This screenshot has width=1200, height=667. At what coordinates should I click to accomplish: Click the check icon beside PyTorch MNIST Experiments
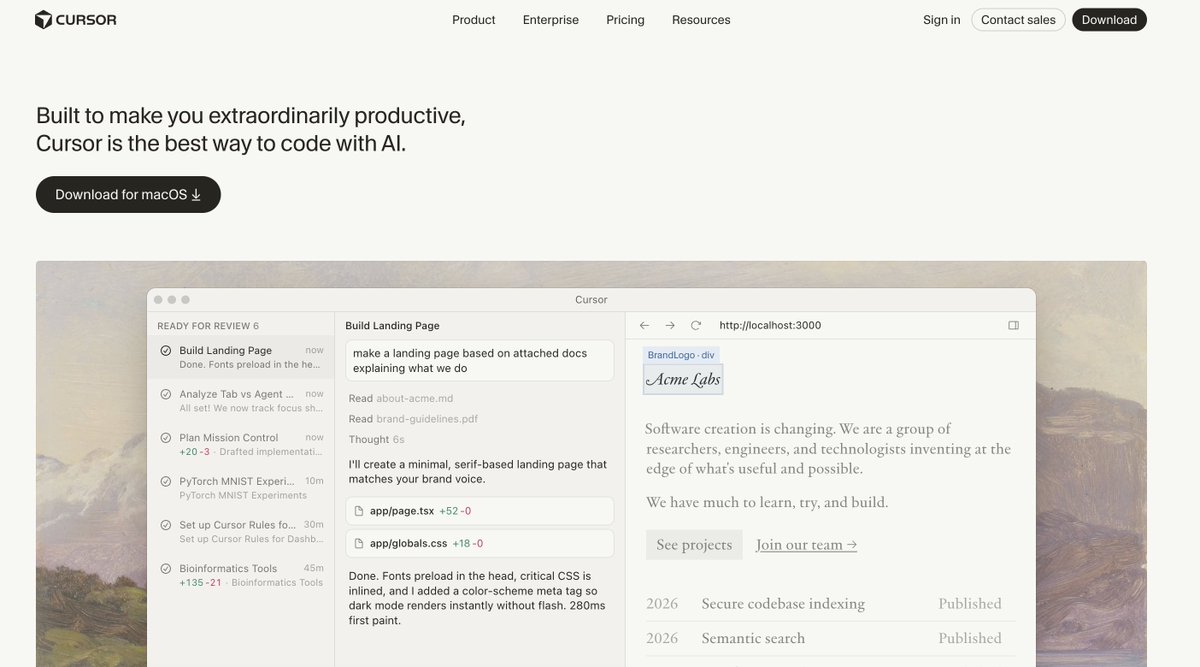pyautogui.click(x=165, y=481)
